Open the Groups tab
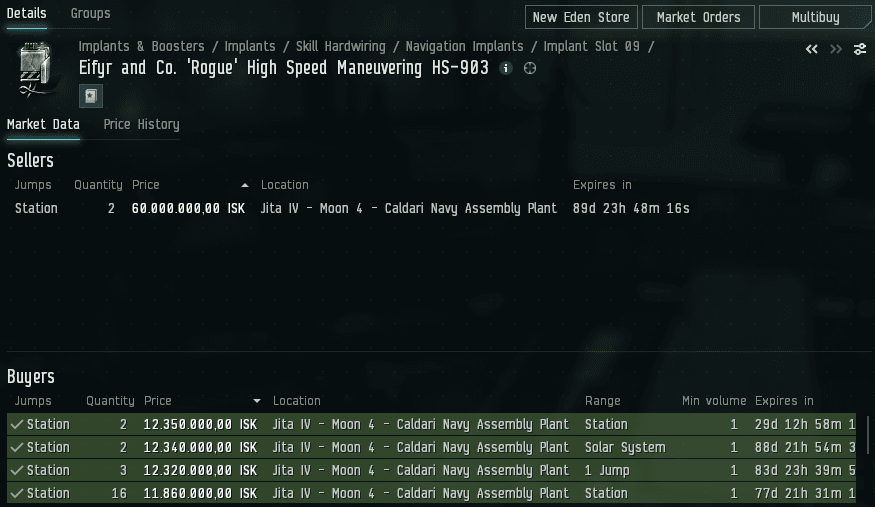 point(91,14)
